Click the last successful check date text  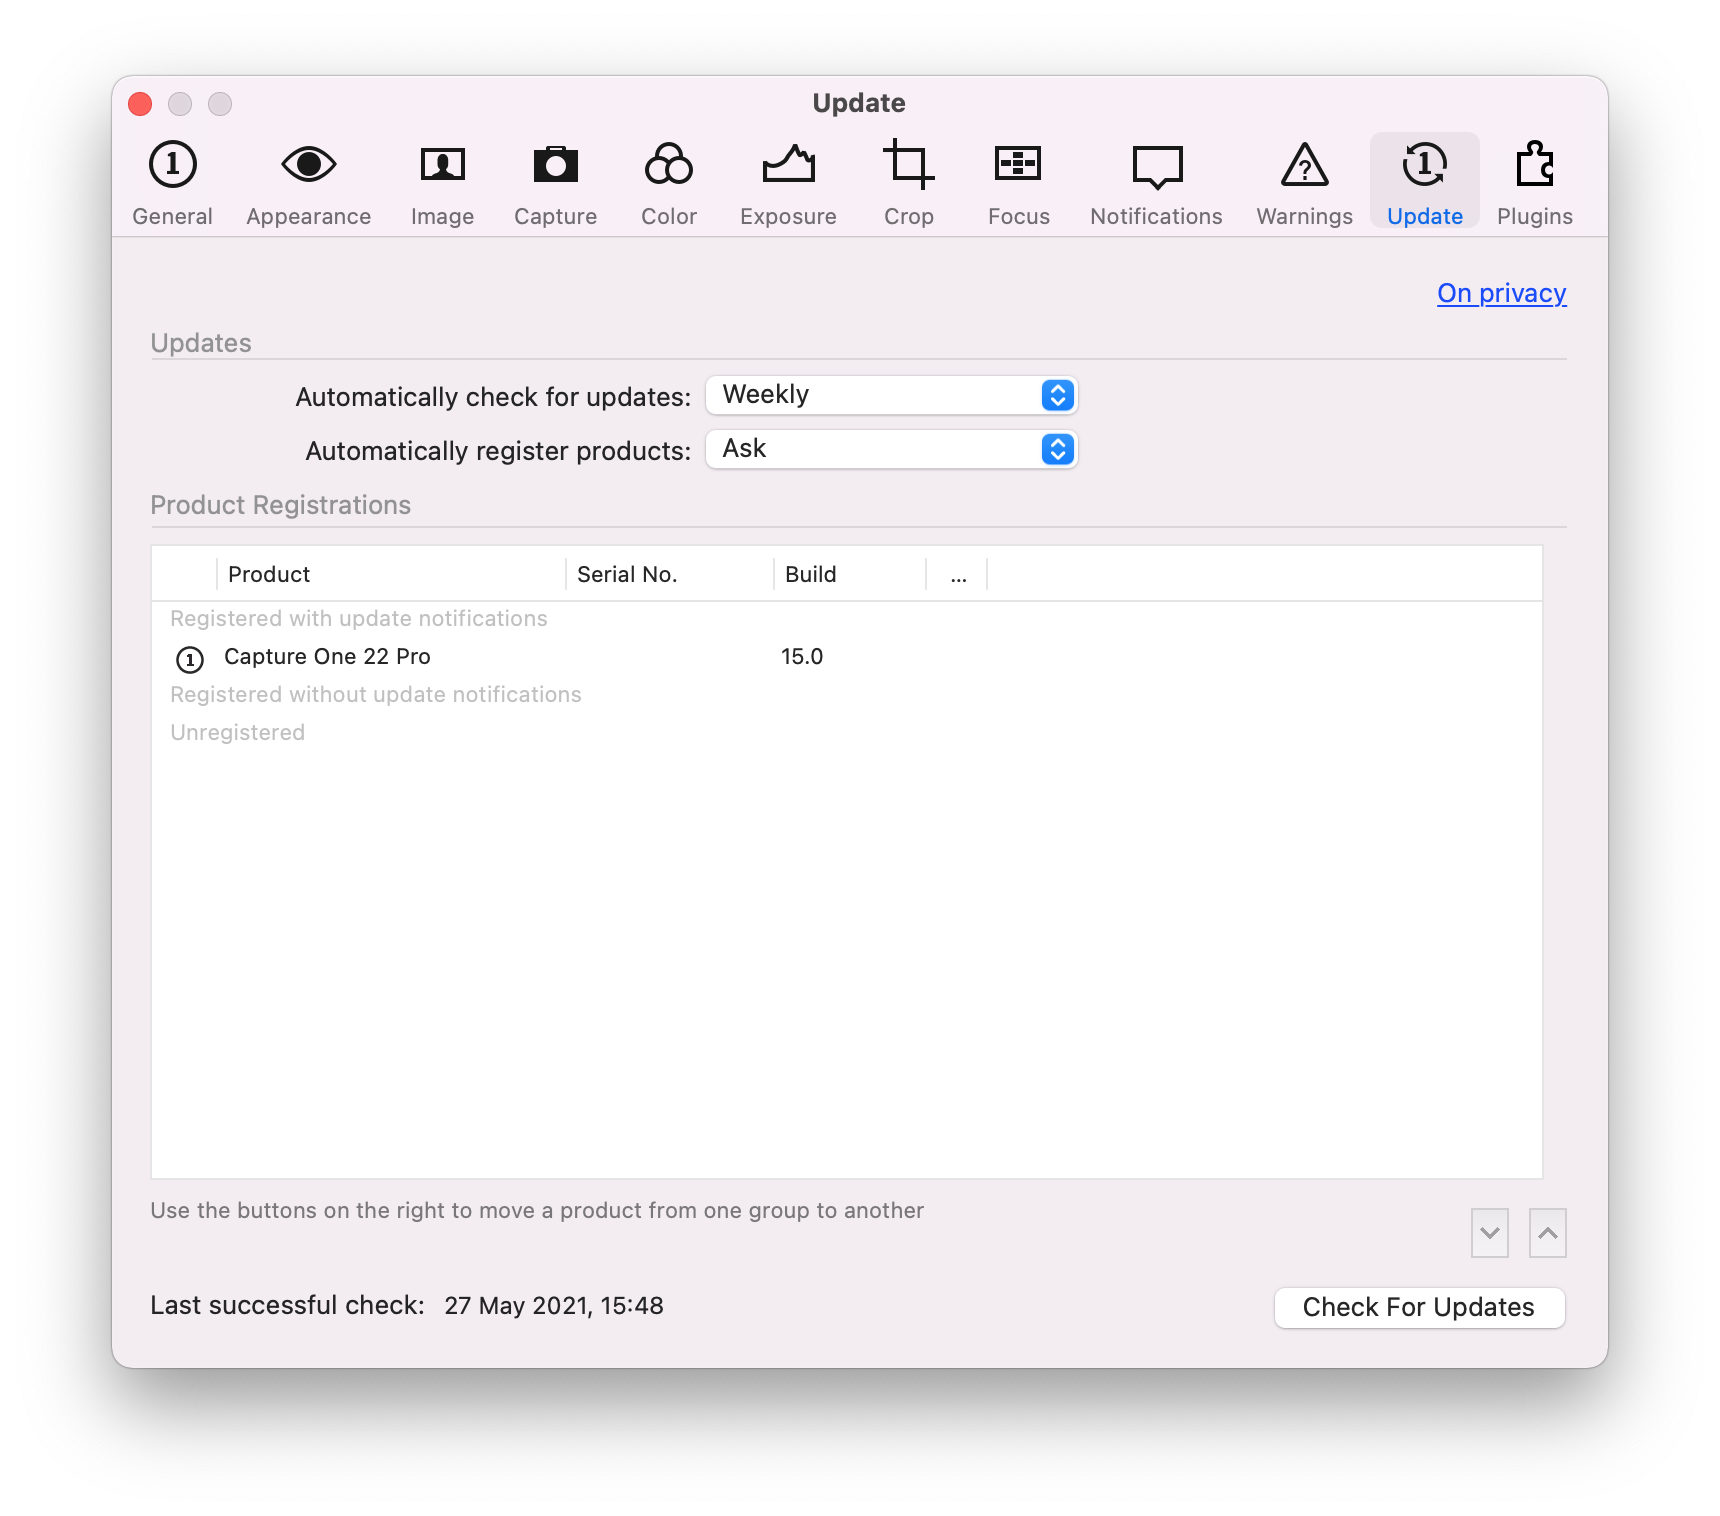pos(554,1306)
